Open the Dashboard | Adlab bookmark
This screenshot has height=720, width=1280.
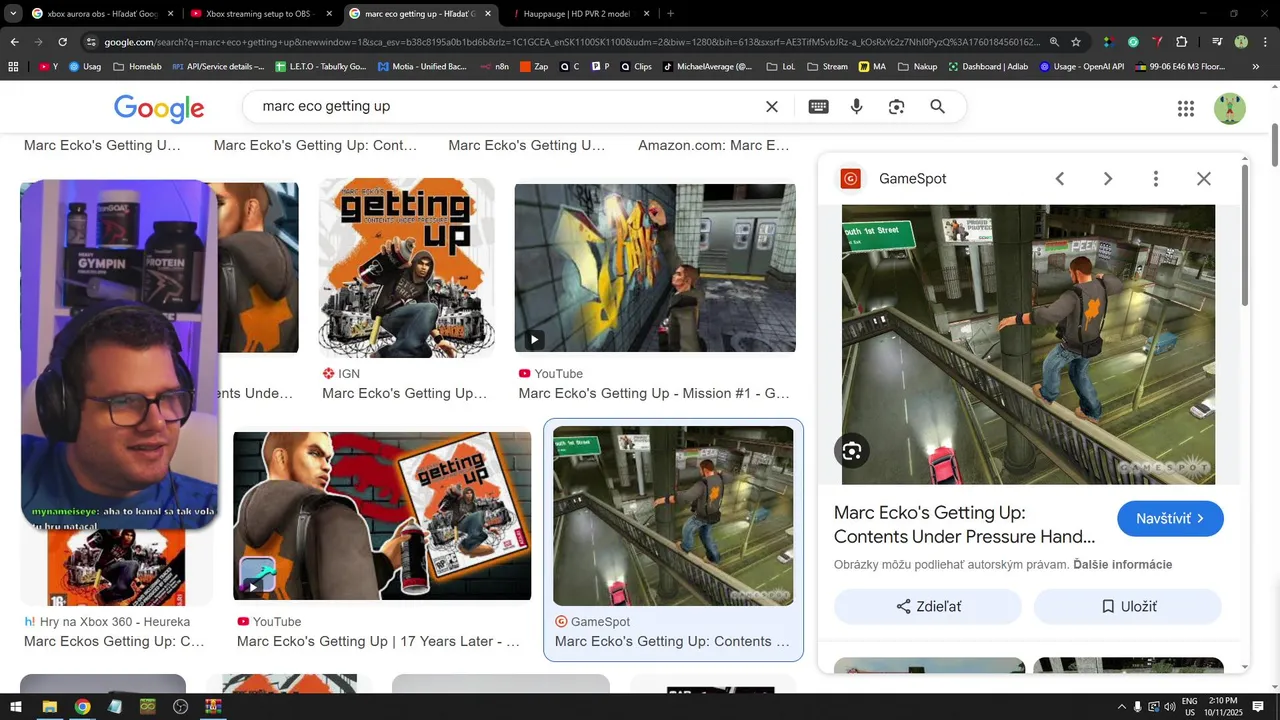click(x=988, y=67)
